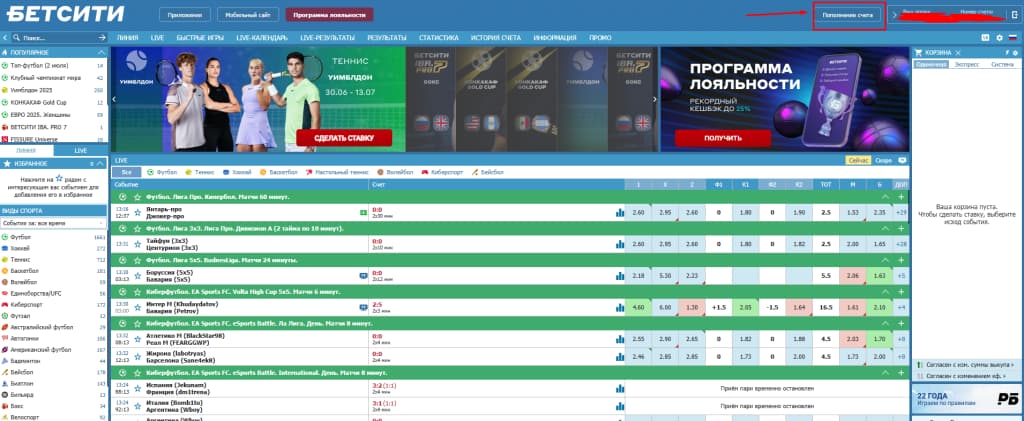
Task: Click the logout icon at the top right
Action: pyautogui.click(x=1015, y=14)
